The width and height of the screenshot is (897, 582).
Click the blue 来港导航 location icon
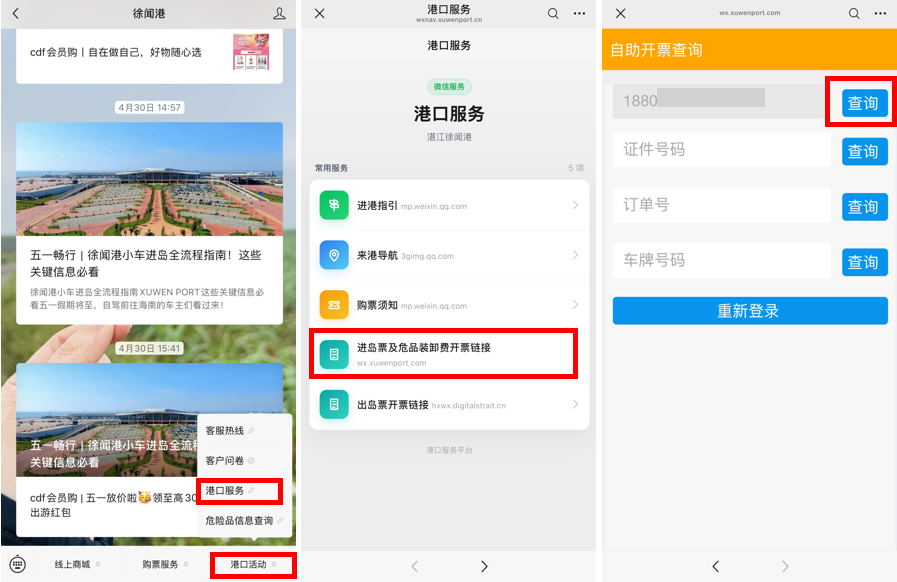[334, 255]
